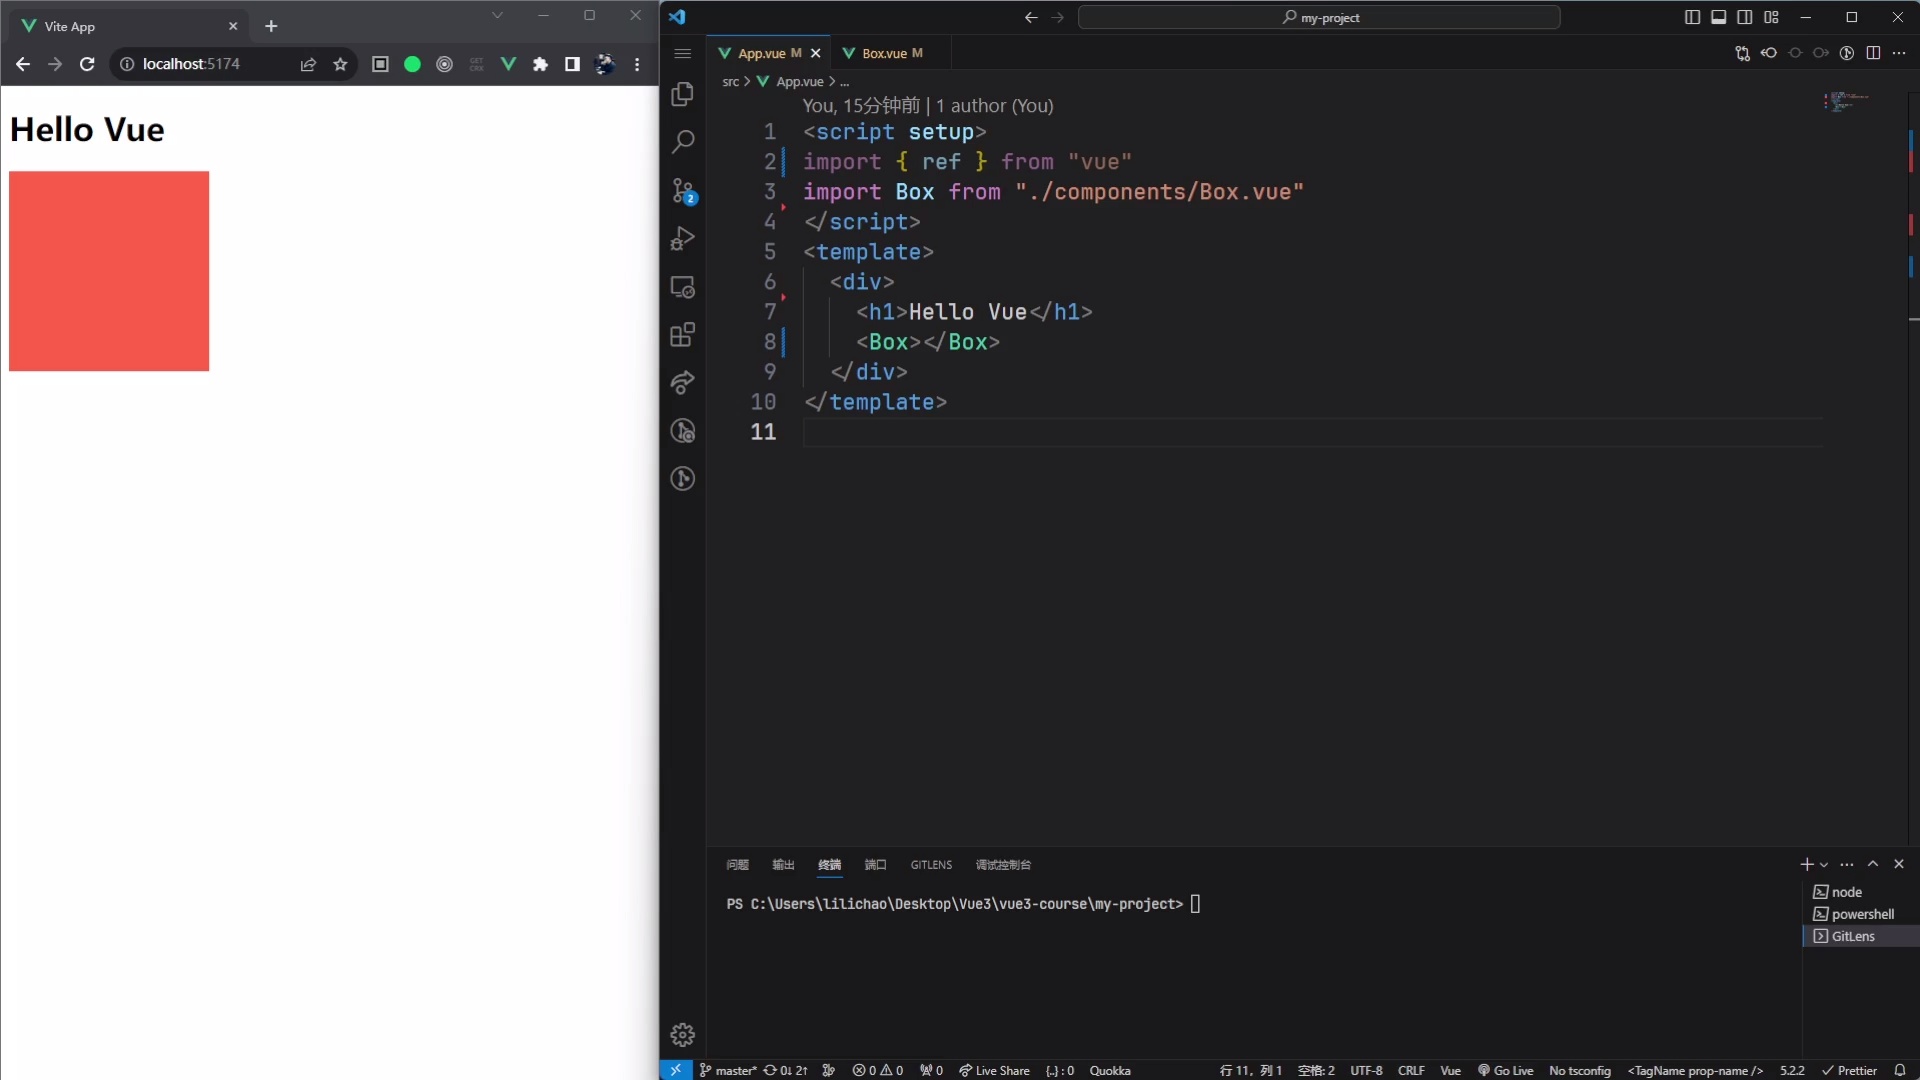Open new terminal launch profile dropdown
1920x1080 pixels.
tap(1824, 865)
